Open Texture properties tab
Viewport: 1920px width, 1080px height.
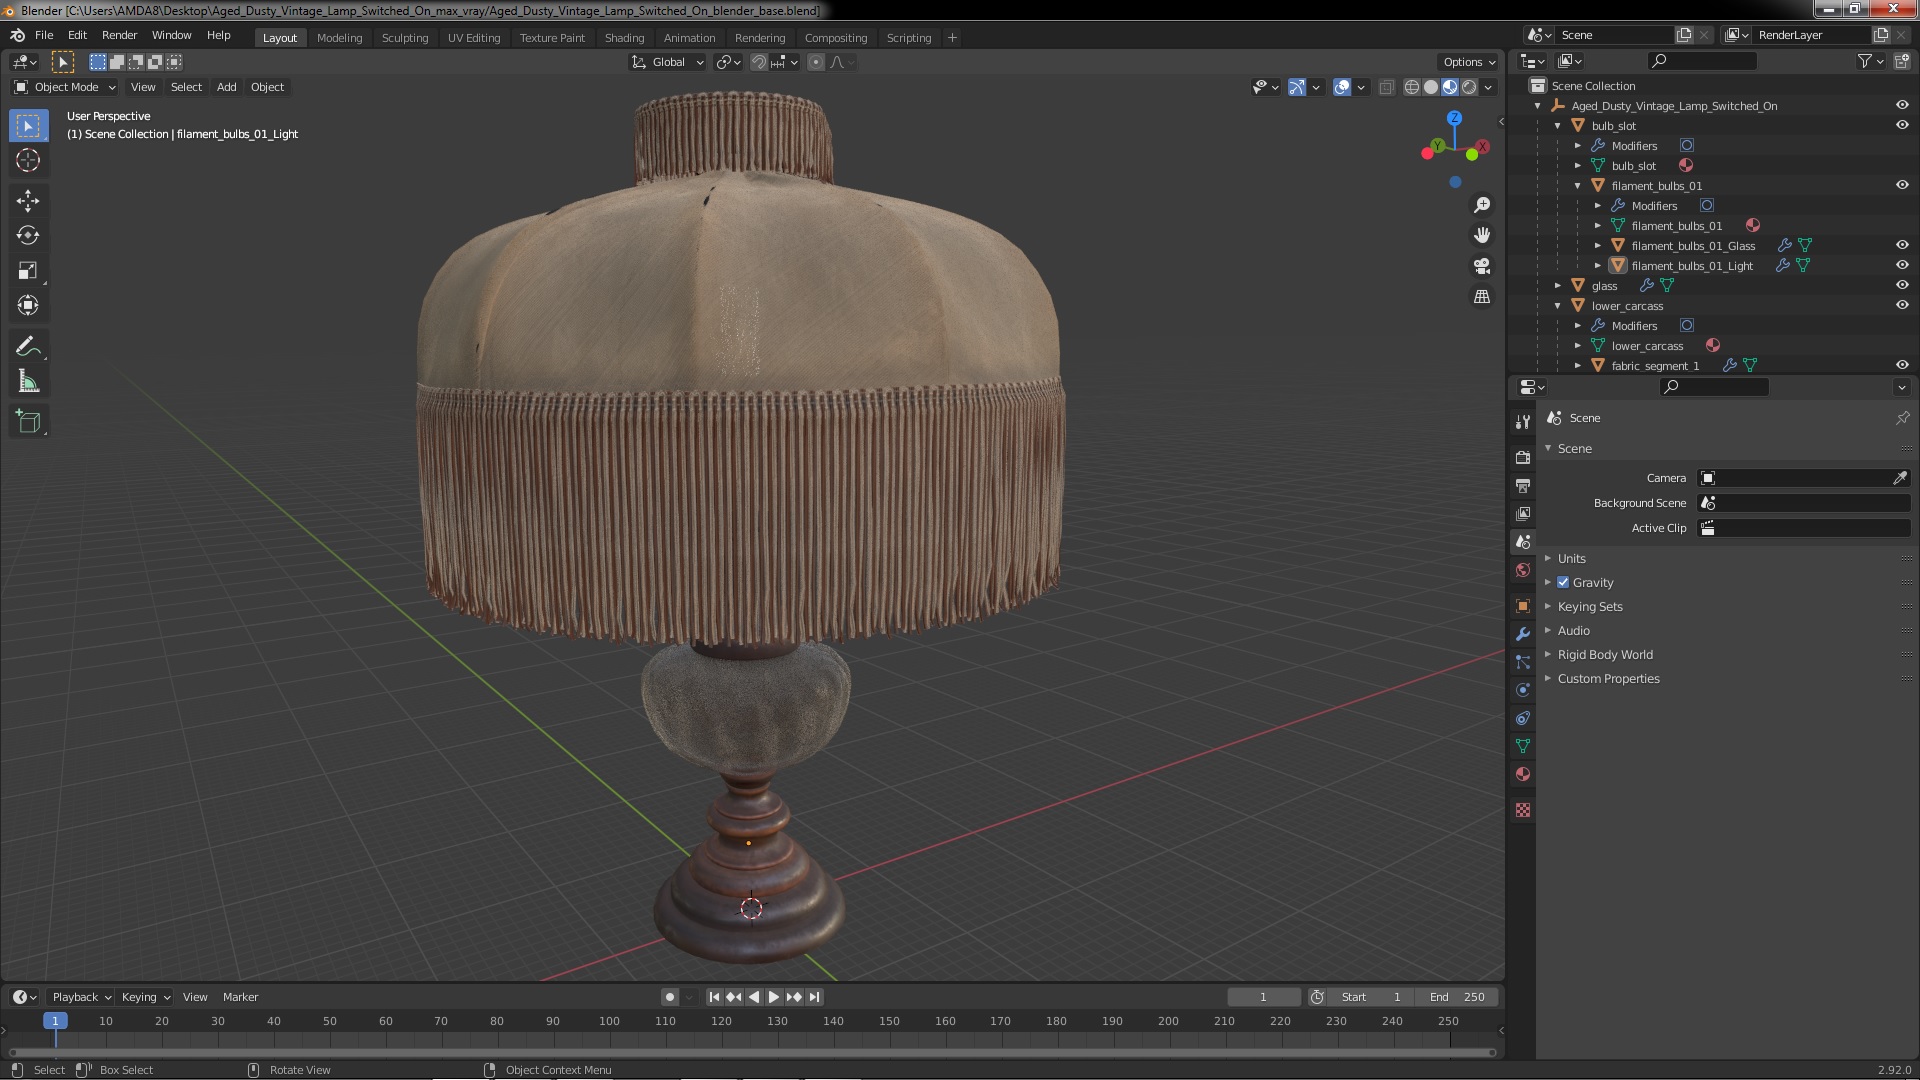pos(1522,810)
